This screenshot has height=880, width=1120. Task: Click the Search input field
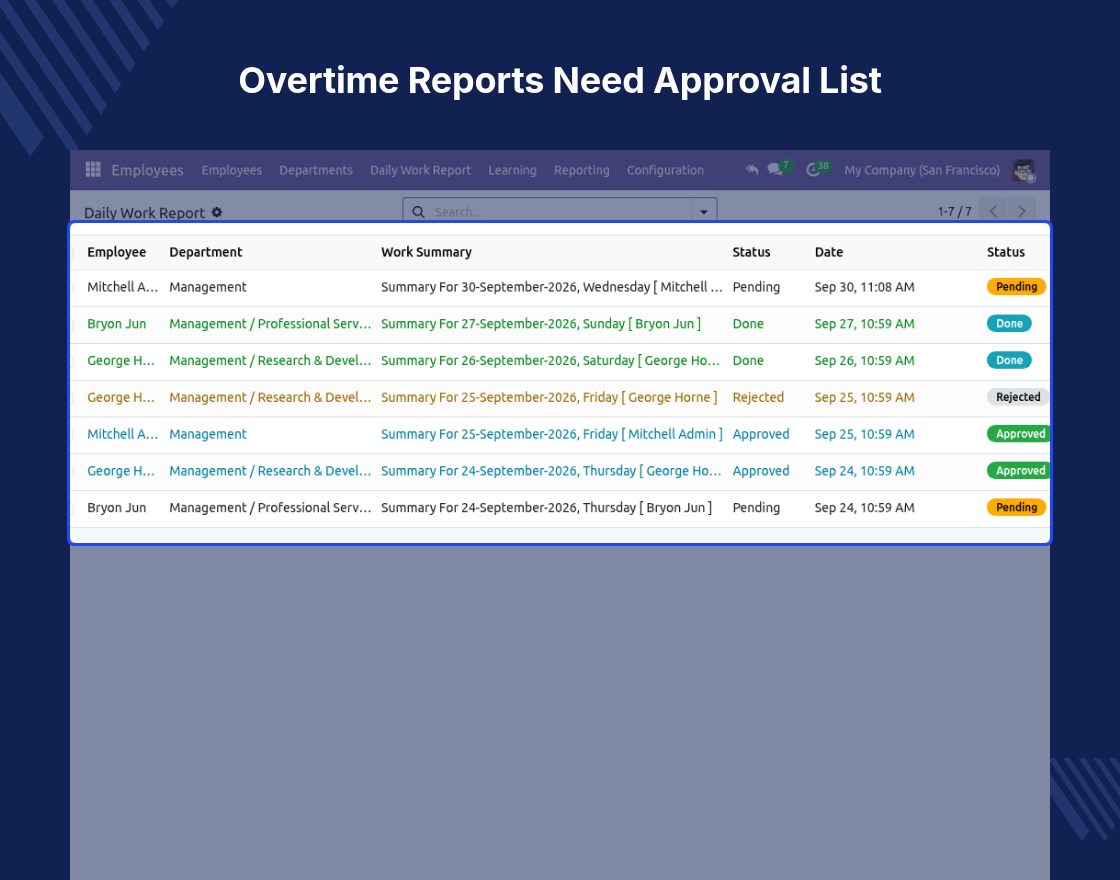click(561, 211)
